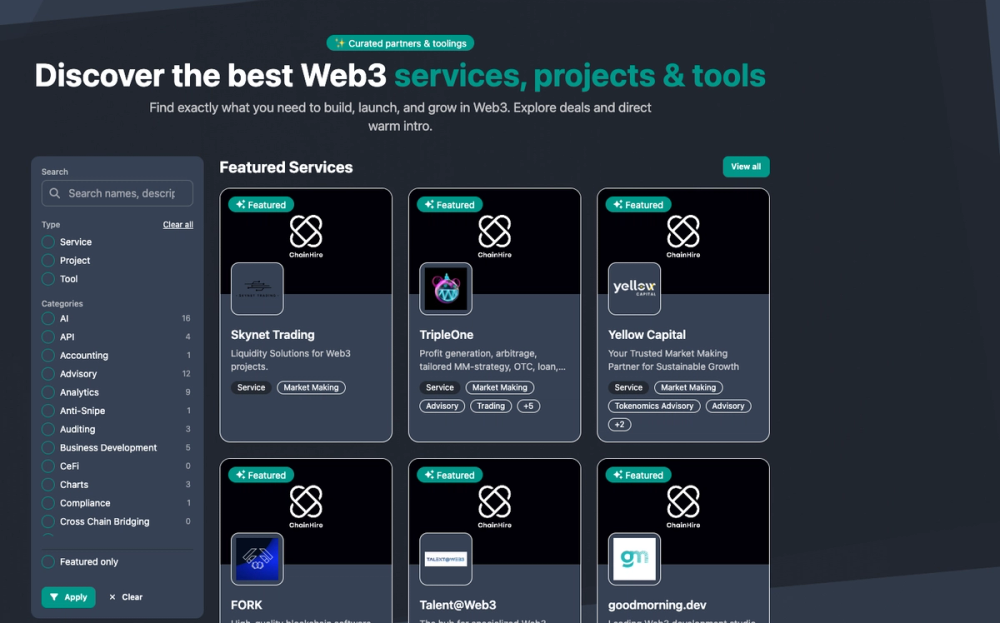Click Market Making tag on TripleOne card
The height and width of the screenshot is (623, 1000).
[x=500, y=388]
